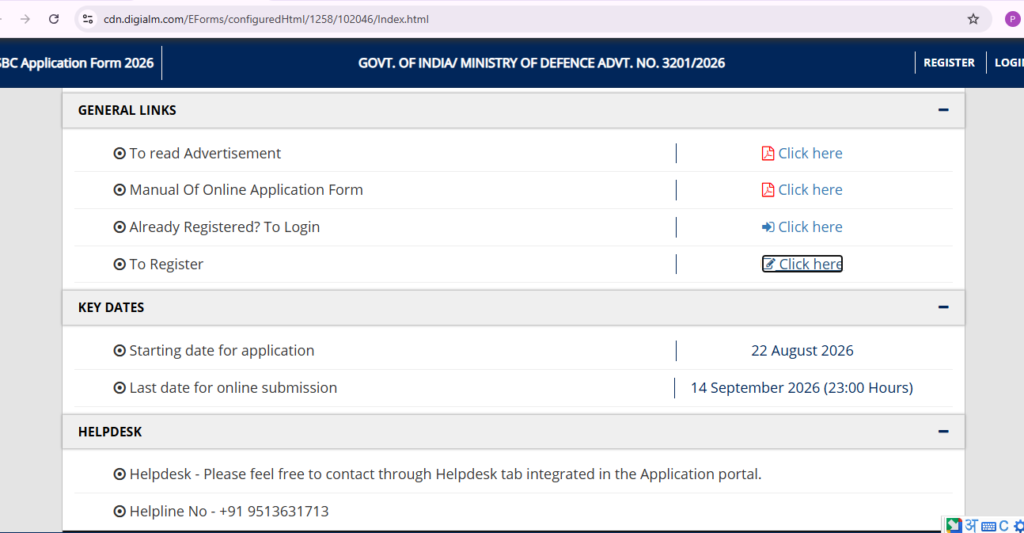1024x533 pixels.
Task: Click the Already Registered? To Login label
Action: pos(225,227)
